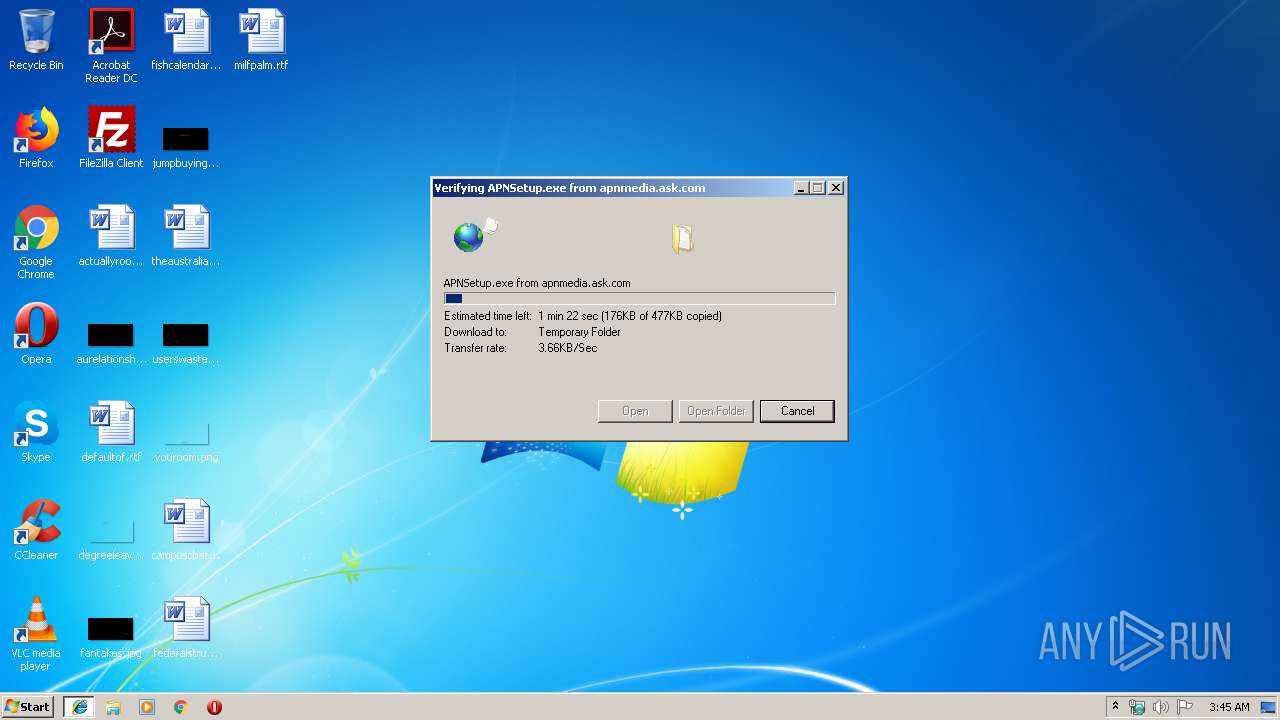This screenshot has width=1280, height=720.
Task: Select the theaustralia Word document
Action: [x=186, y=236]
